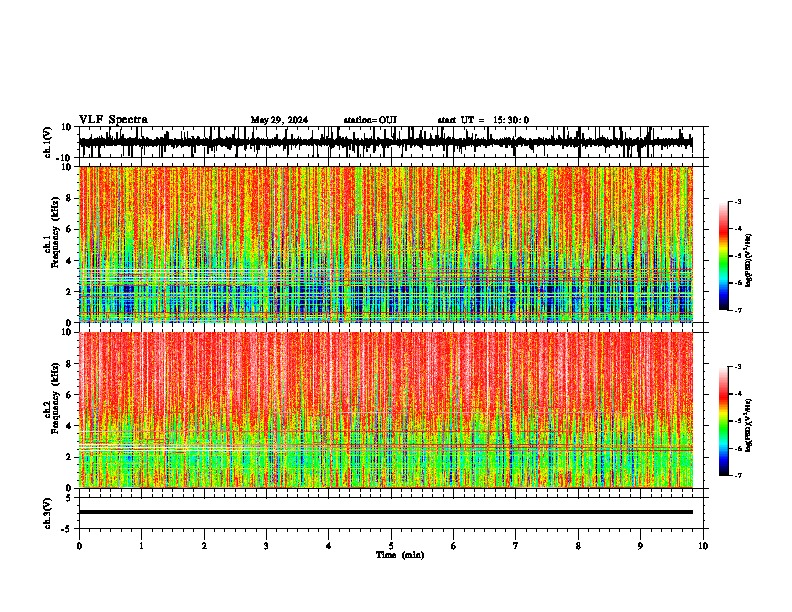This screenshot has width=792, height=612.
Task: Click the ch.1 color bar units label
Action: [749, 261]
